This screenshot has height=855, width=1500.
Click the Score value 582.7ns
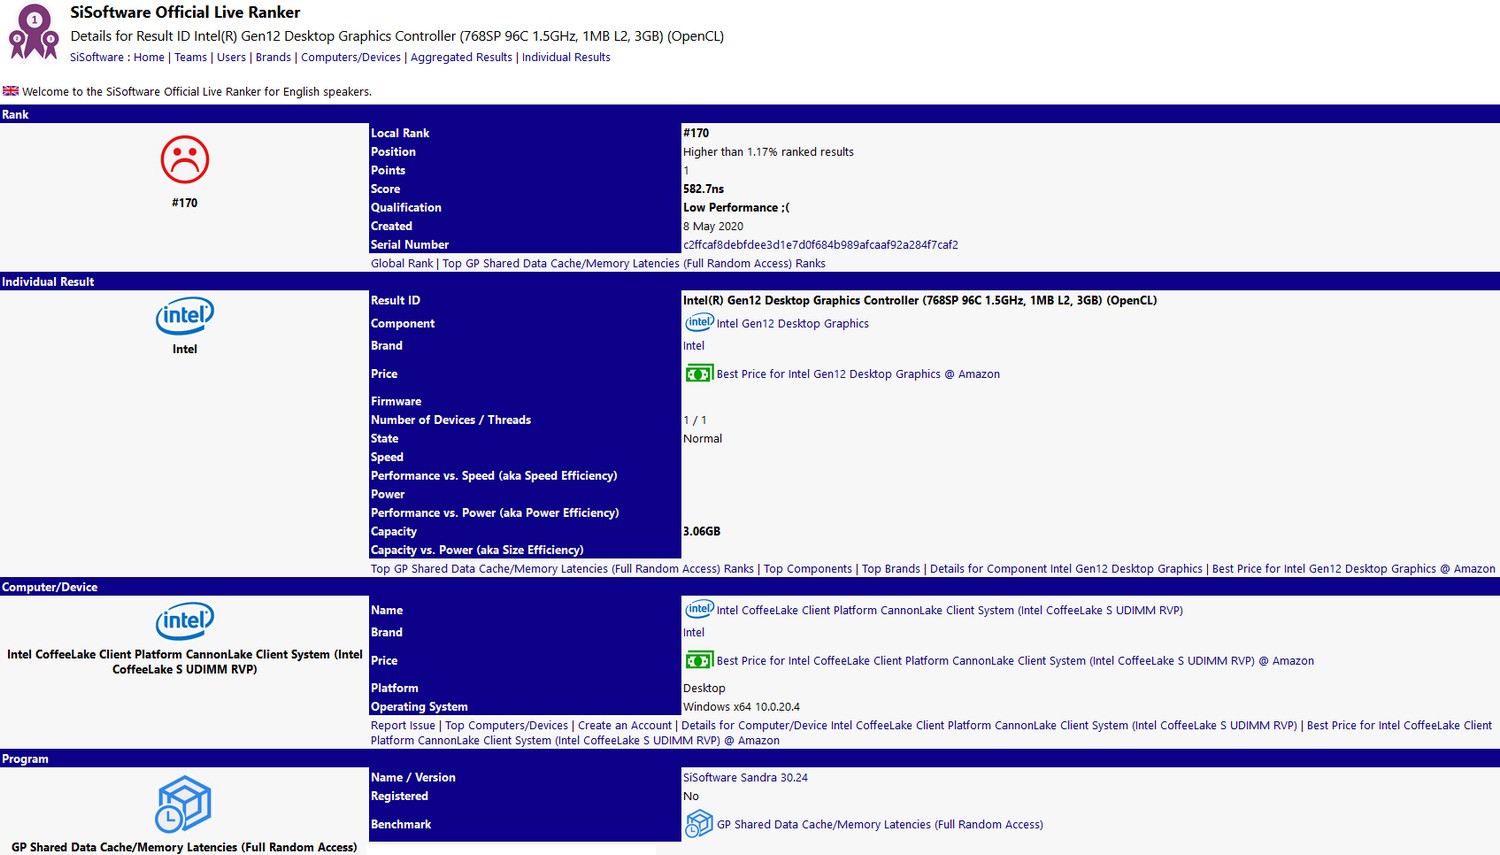pyautogui.click(x=704, y=189)
